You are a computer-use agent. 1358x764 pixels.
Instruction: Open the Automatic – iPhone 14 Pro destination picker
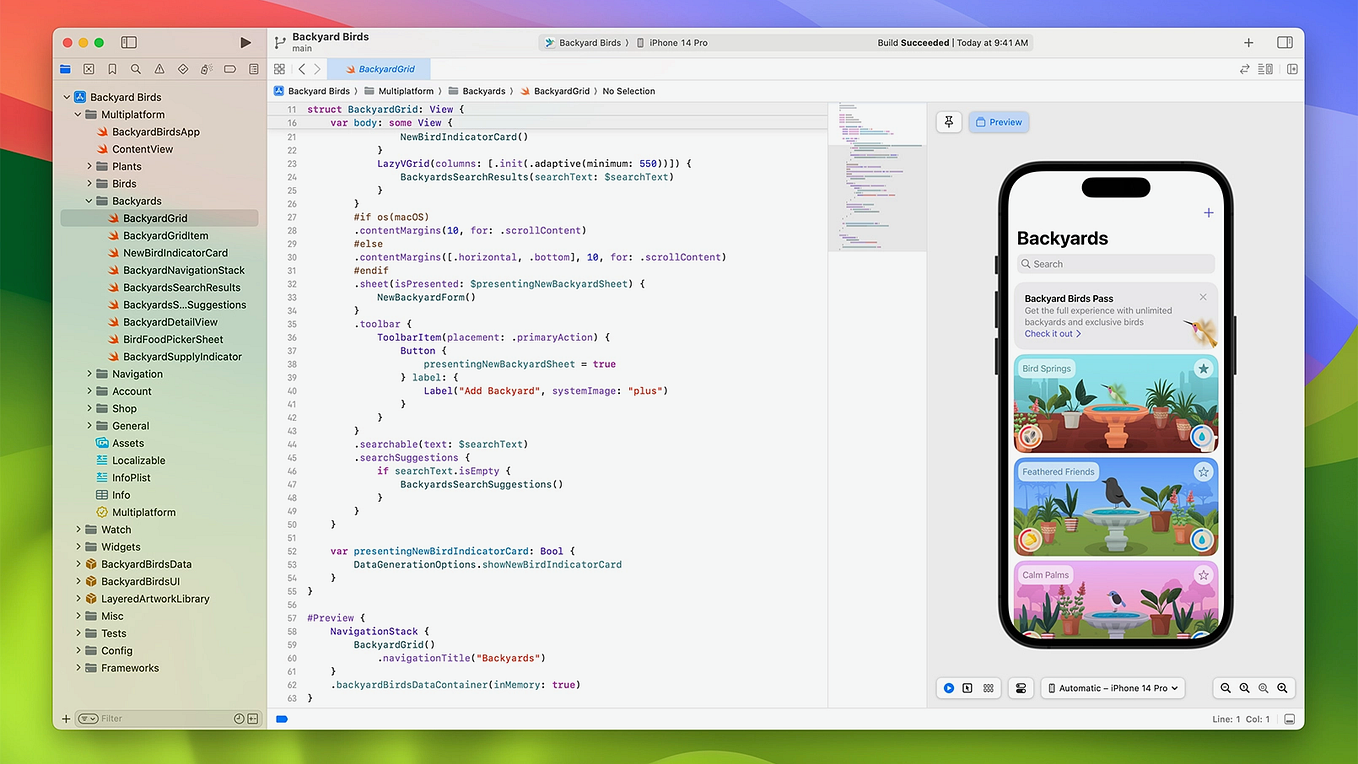coord(1112,688)
